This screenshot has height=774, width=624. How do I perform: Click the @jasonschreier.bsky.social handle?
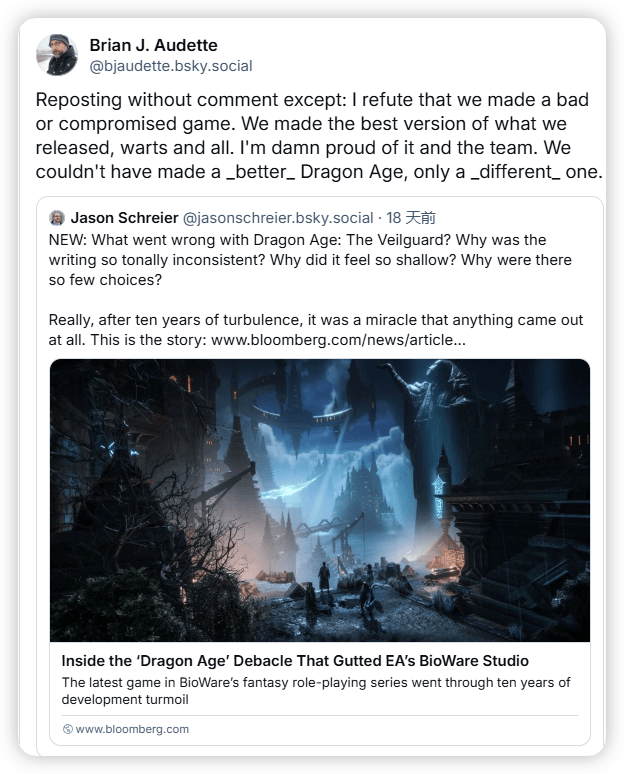click(x=278, y=218)
